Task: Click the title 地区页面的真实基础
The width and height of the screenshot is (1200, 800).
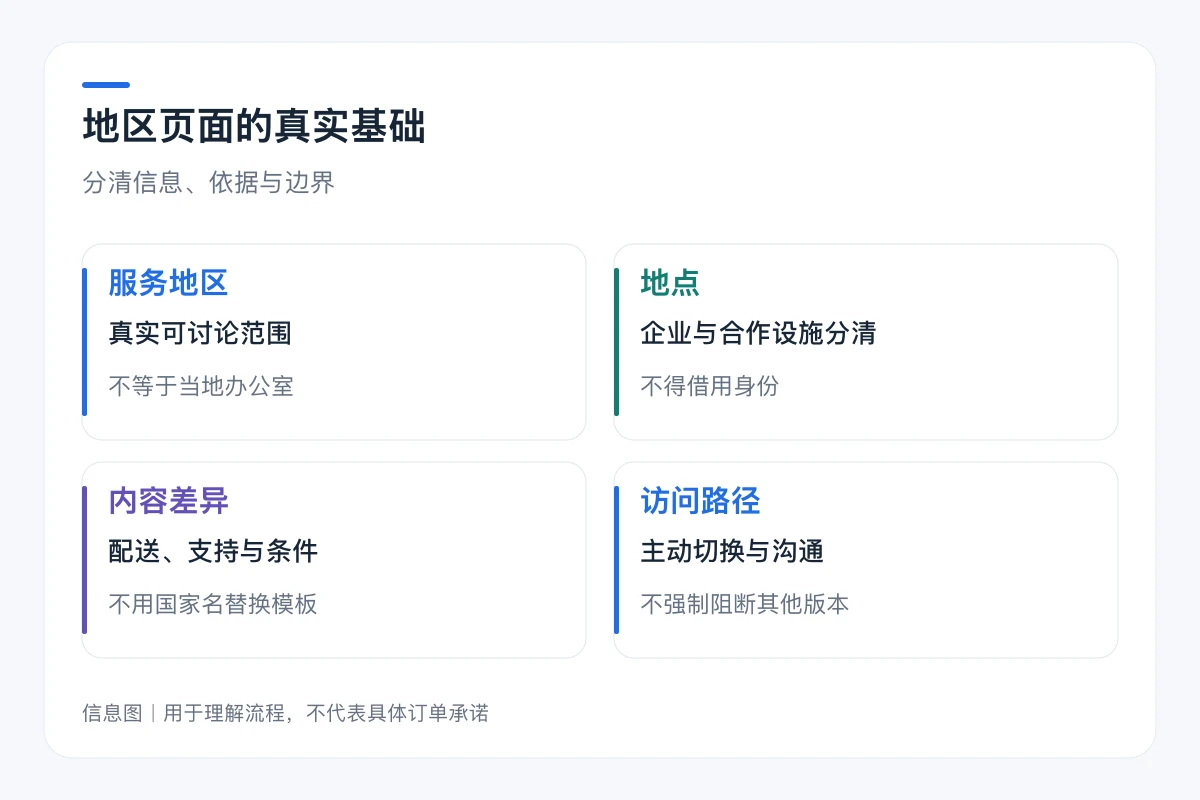Action: tap(254, 128)
